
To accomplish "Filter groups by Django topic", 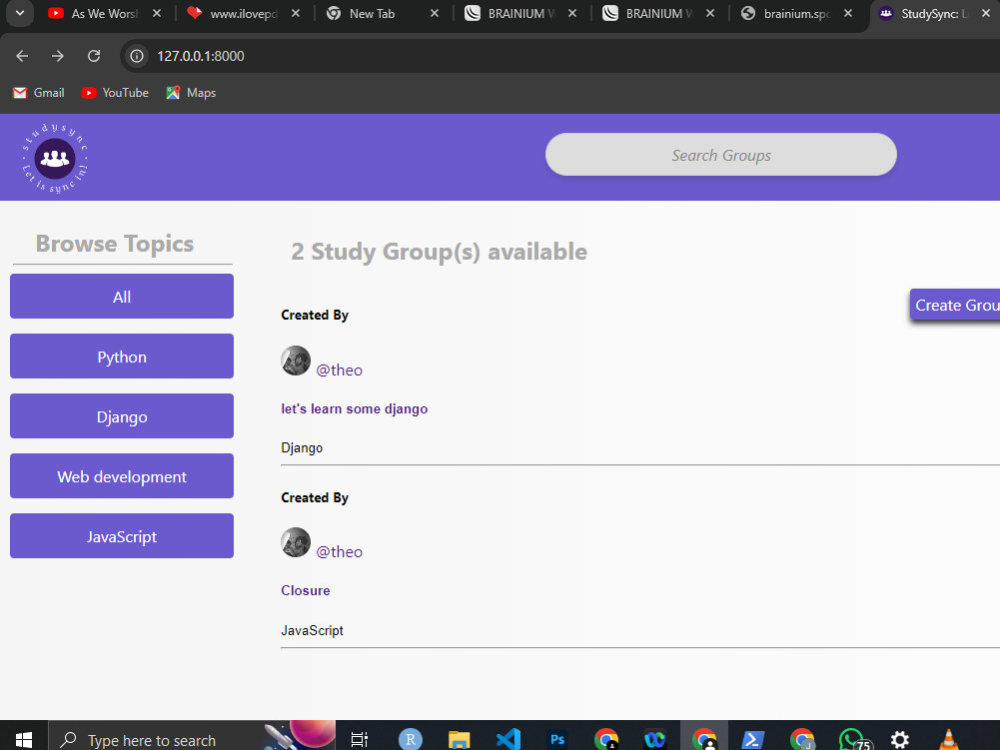I will tap(122, 416).
